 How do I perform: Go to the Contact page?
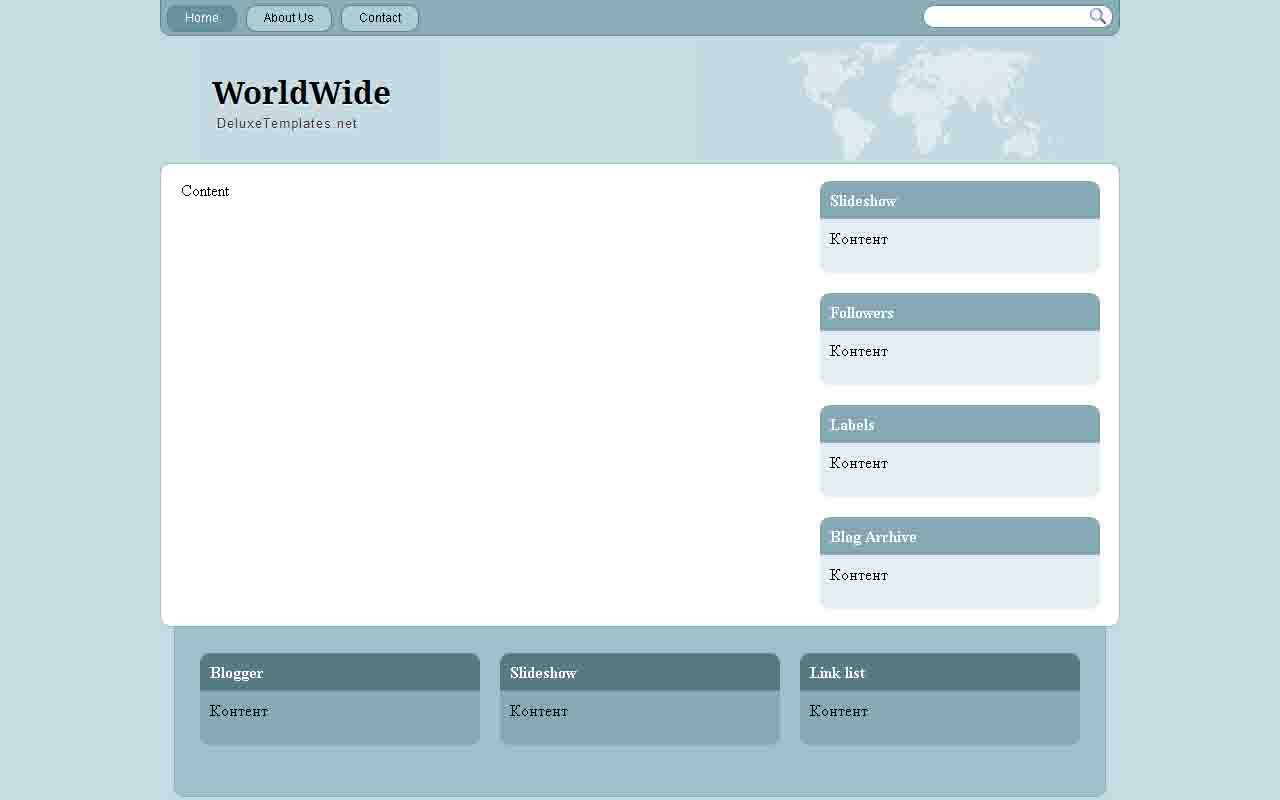379,17
